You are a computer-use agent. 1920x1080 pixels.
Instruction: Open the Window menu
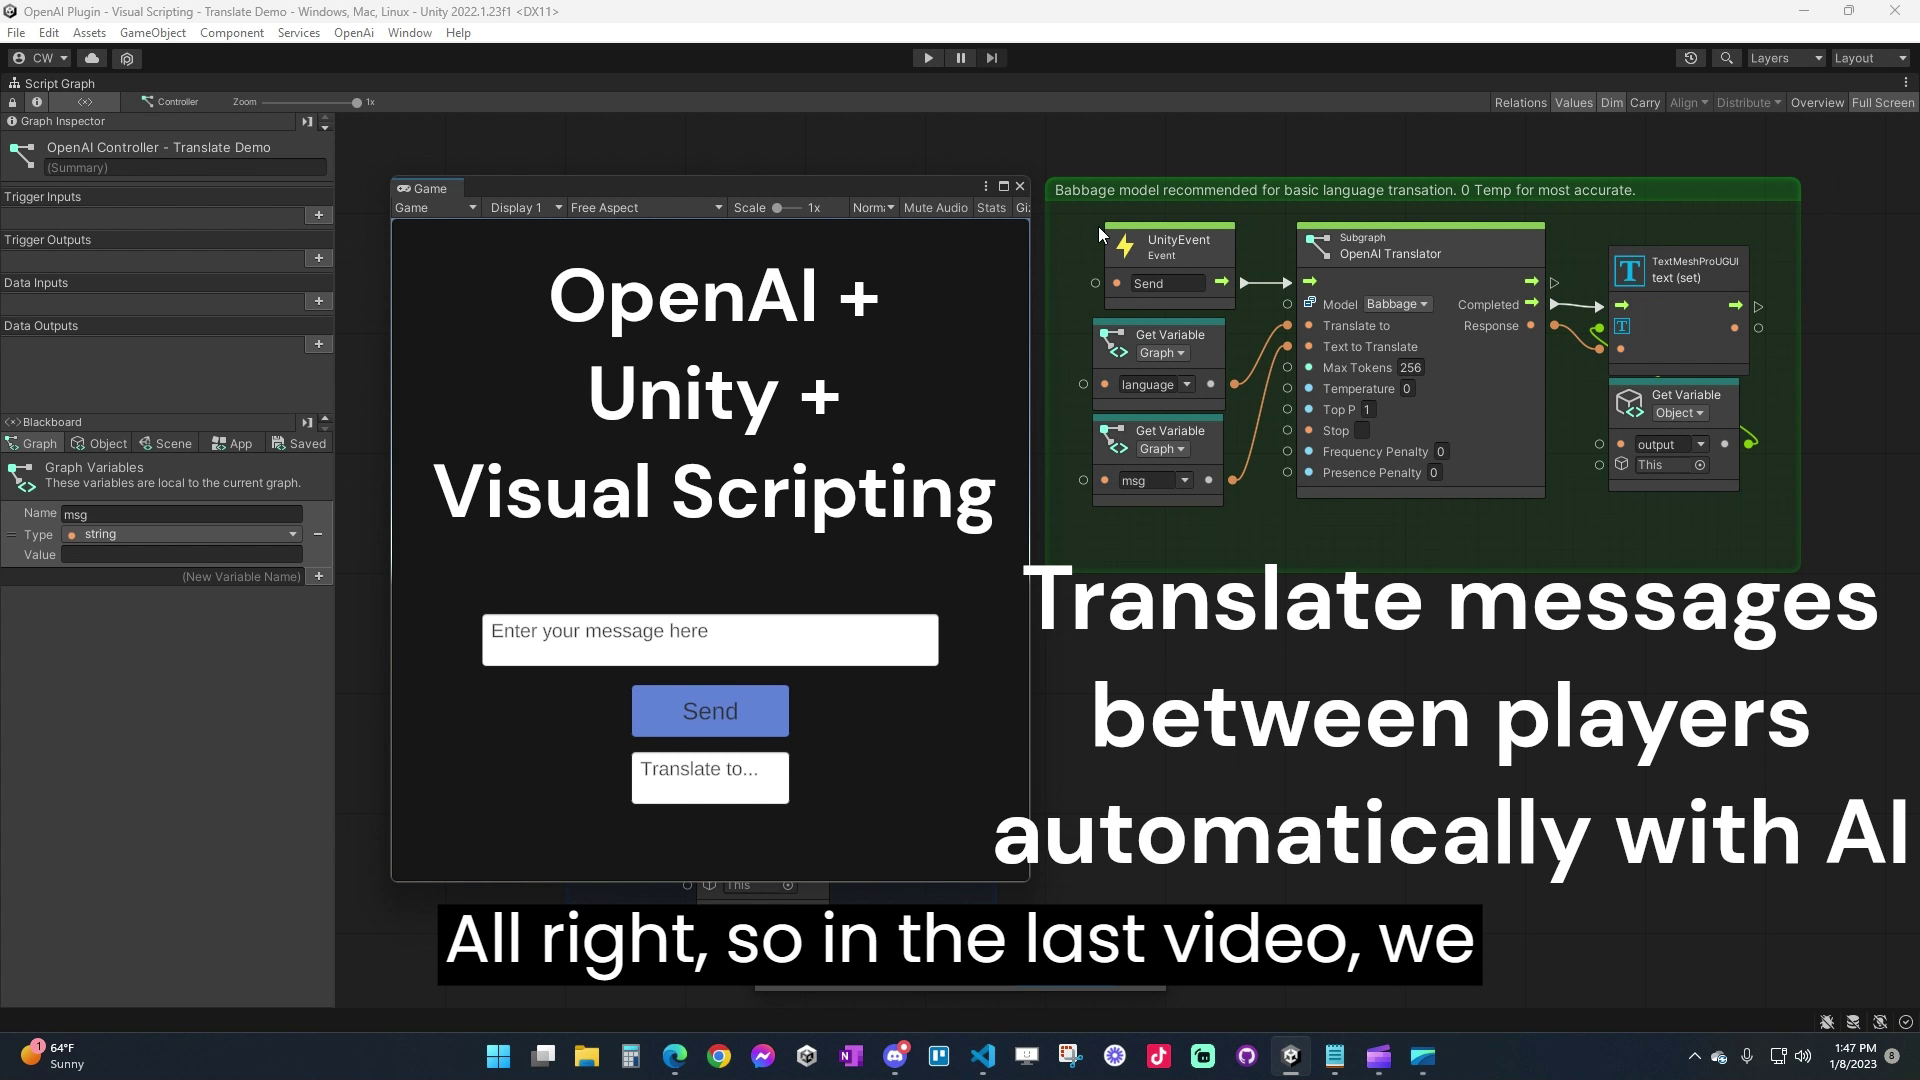(x=410, y=33)
